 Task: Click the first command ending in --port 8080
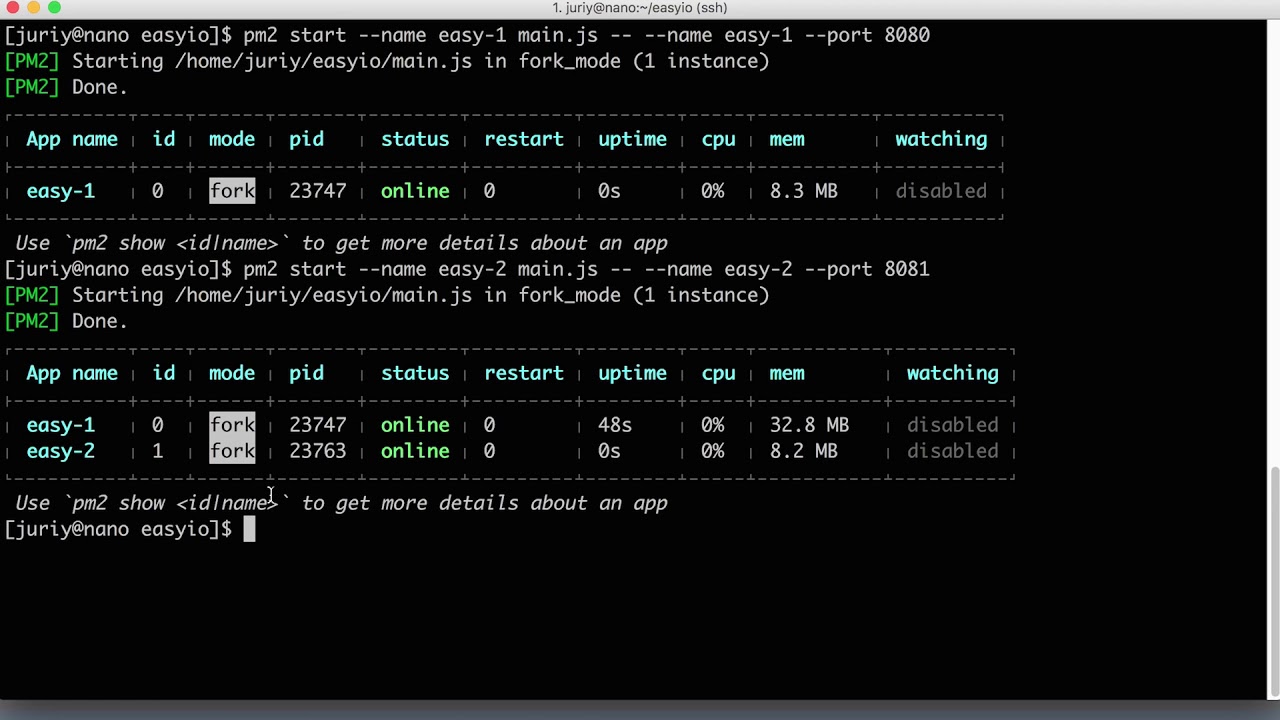[x=587, y=35]
